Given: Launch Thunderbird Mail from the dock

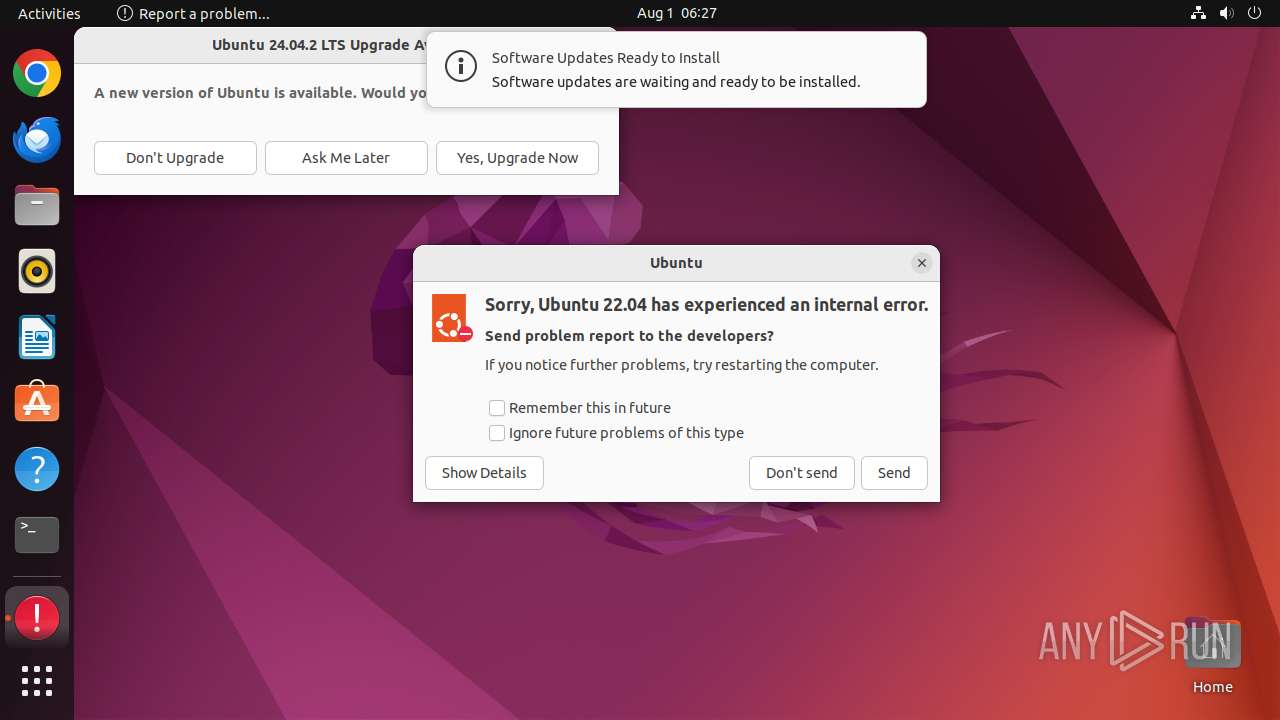Looking at the screenshot, I should click(37, 140).
